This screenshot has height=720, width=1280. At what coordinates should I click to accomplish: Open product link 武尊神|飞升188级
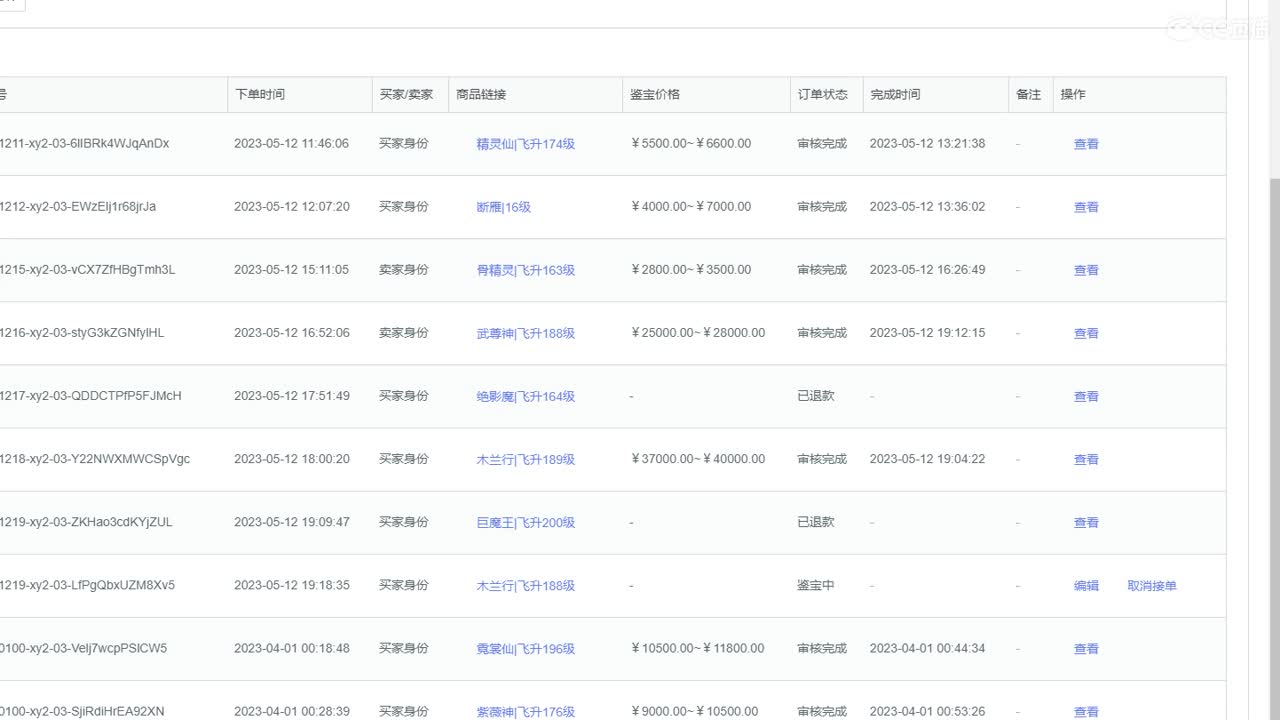(525, 333)
